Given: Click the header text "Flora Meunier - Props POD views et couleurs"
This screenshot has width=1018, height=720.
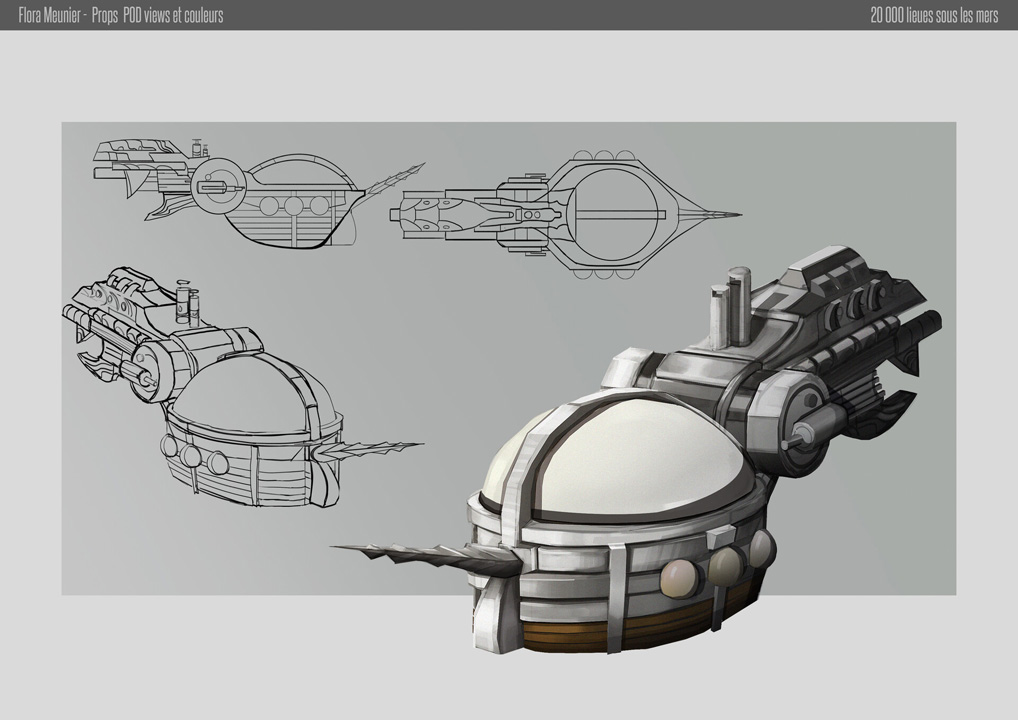Looking at the screenshot, I should click(121, 16).
